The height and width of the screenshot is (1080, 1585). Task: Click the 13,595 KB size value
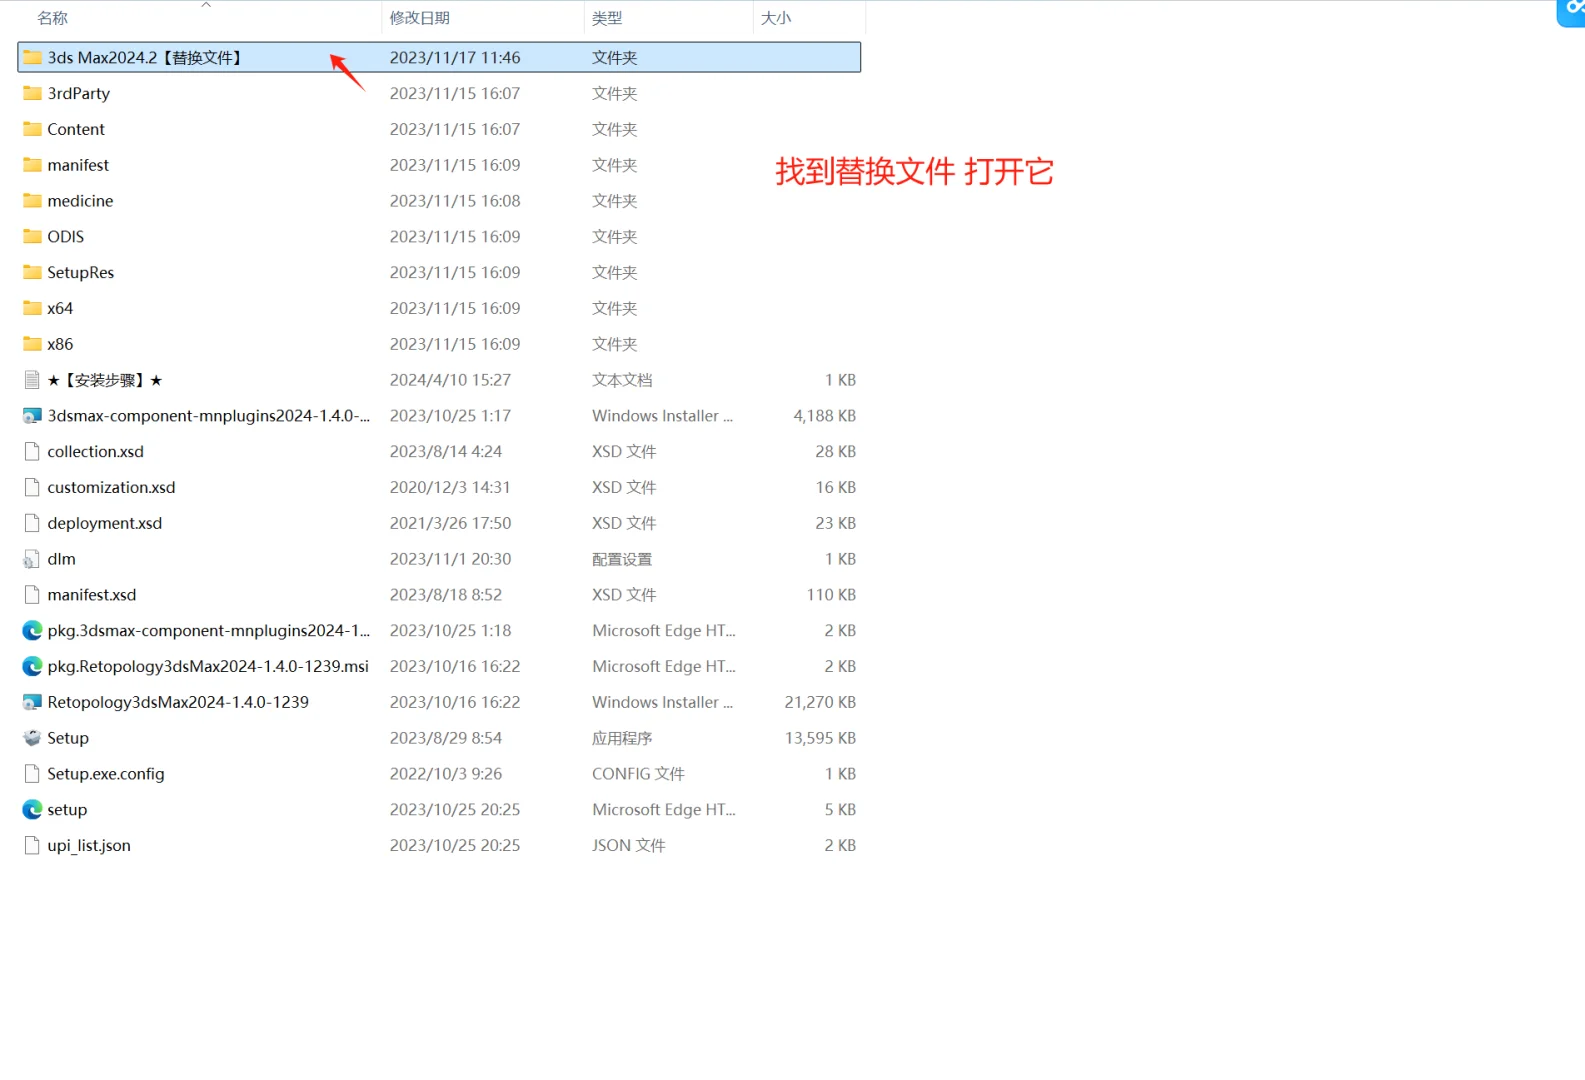coord(820,738)
